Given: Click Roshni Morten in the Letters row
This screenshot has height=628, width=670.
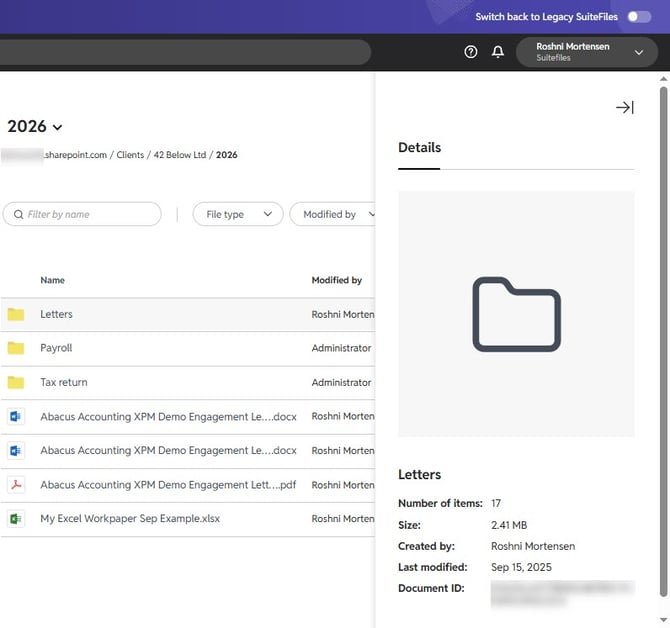Looking at the screenshot, I should 343,314.
